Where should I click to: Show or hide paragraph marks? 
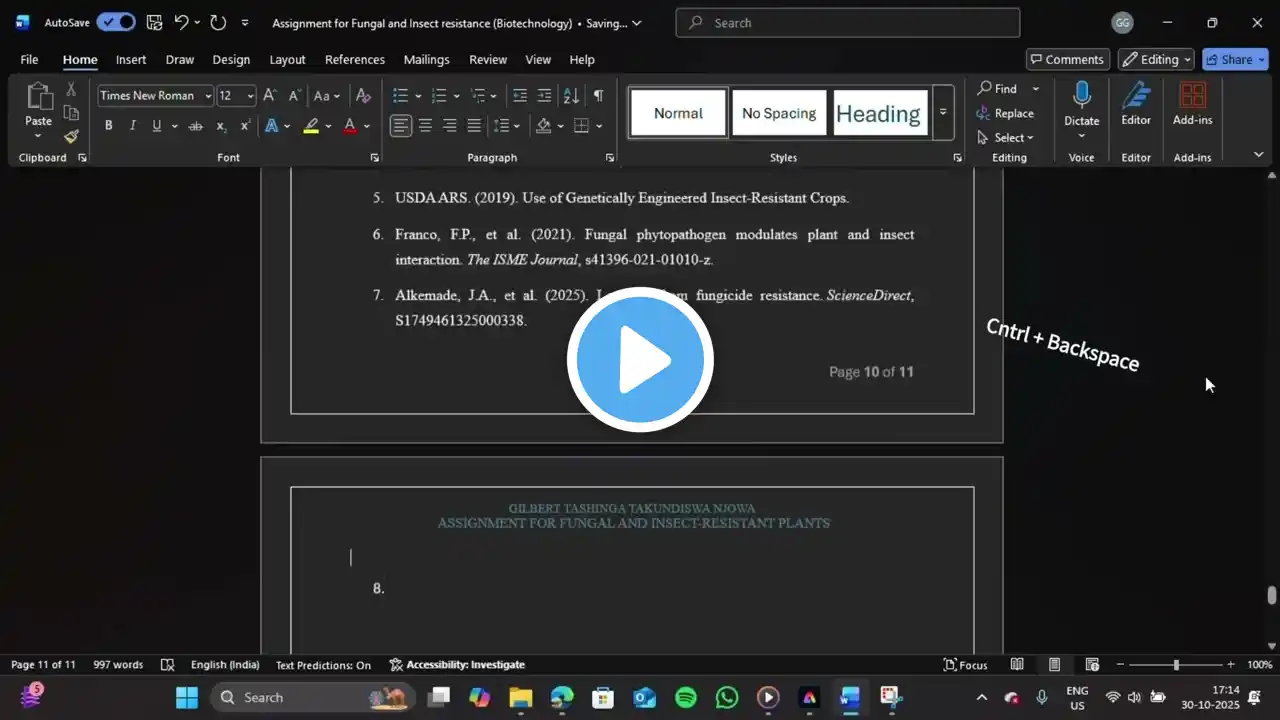[x=598, y=96]
